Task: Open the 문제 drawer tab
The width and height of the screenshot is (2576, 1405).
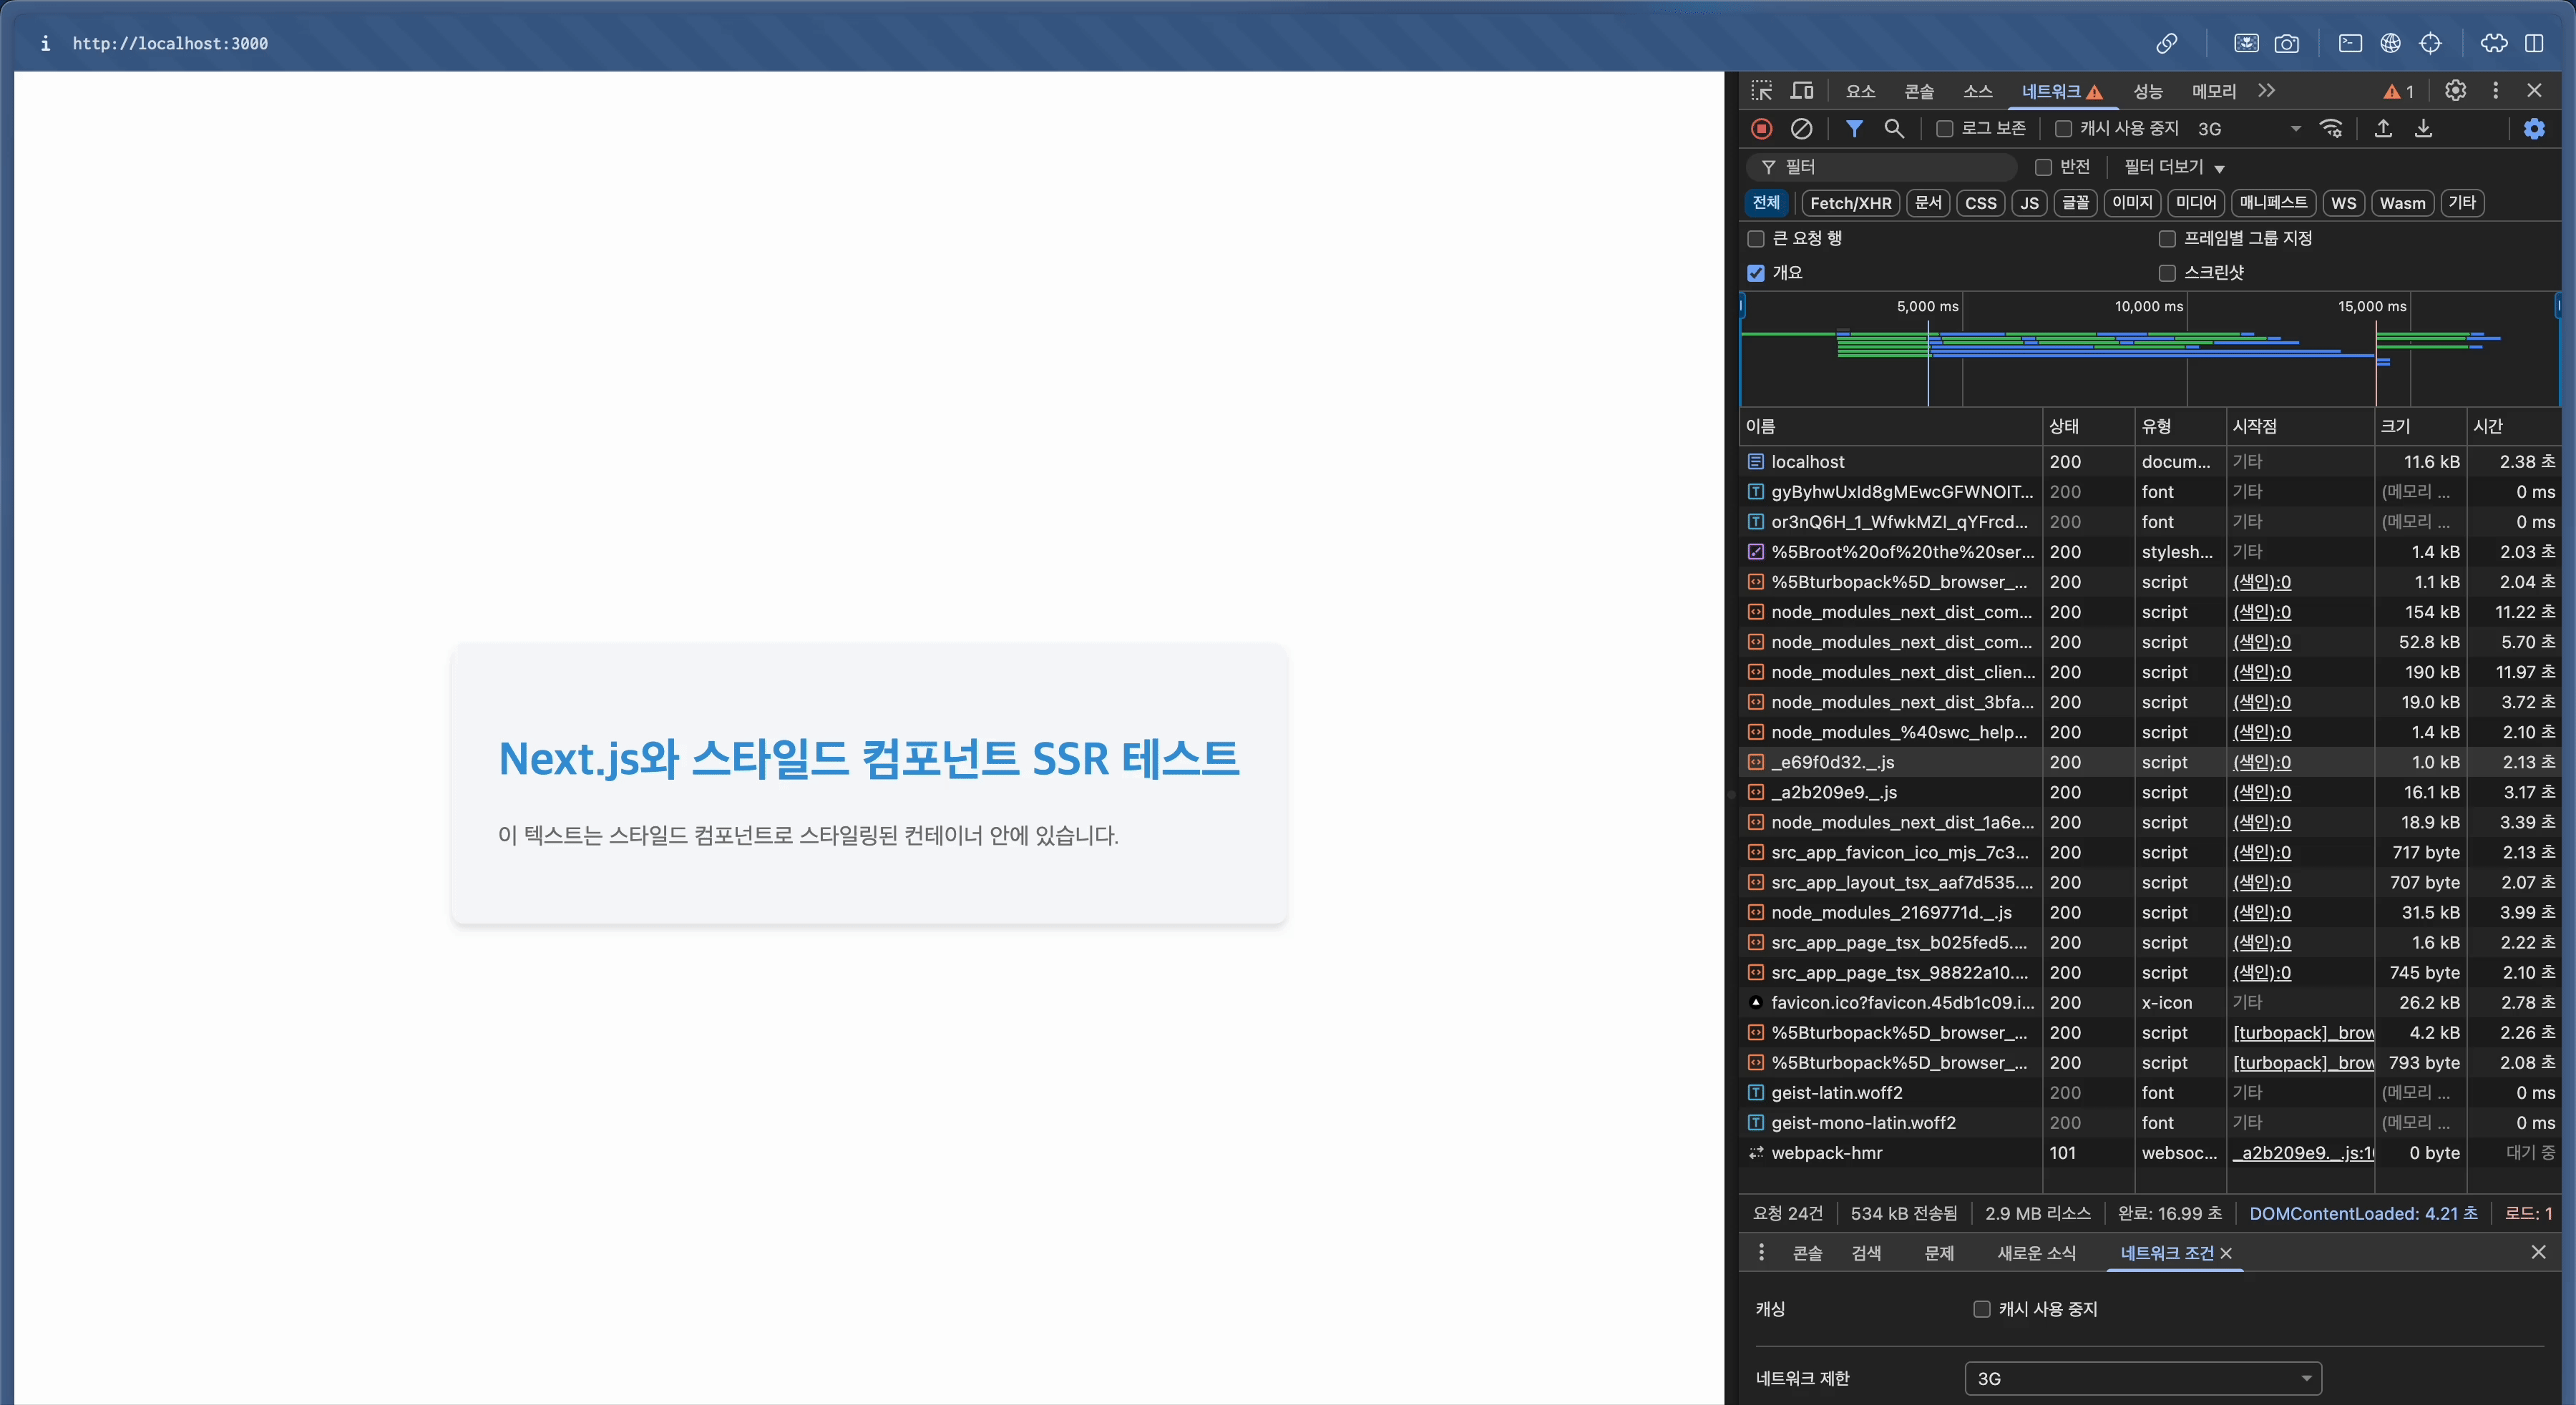Action: coord(1939,1253)
